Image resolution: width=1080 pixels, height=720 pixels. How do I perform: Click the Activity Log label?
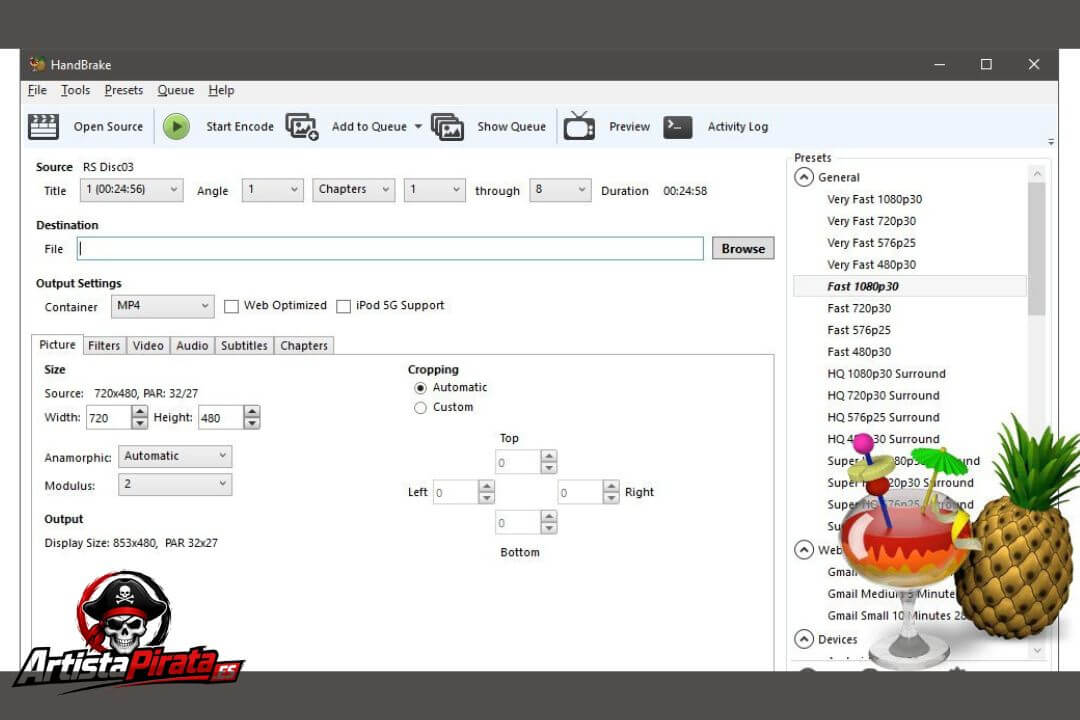coord(738,127)
